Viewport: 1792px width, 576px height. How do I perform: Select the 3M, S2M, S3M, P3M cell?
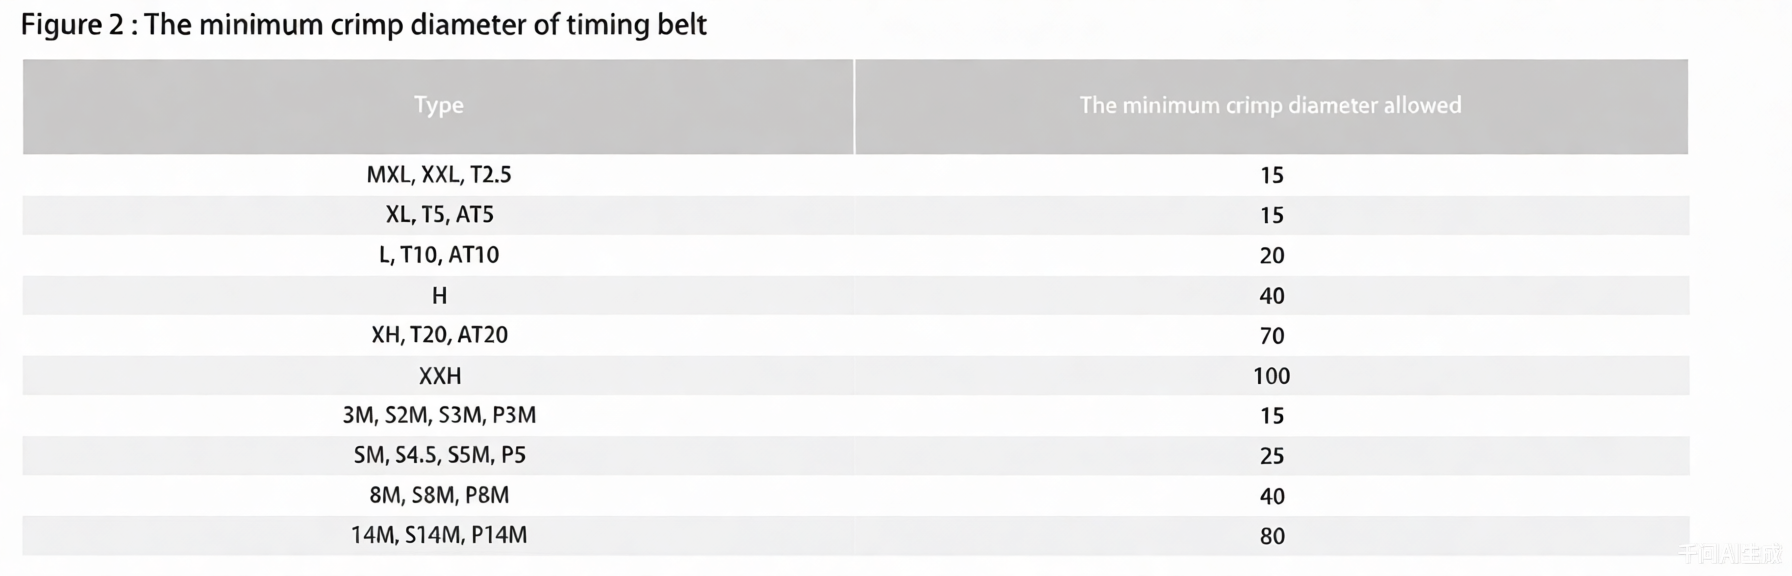(439, 415)
